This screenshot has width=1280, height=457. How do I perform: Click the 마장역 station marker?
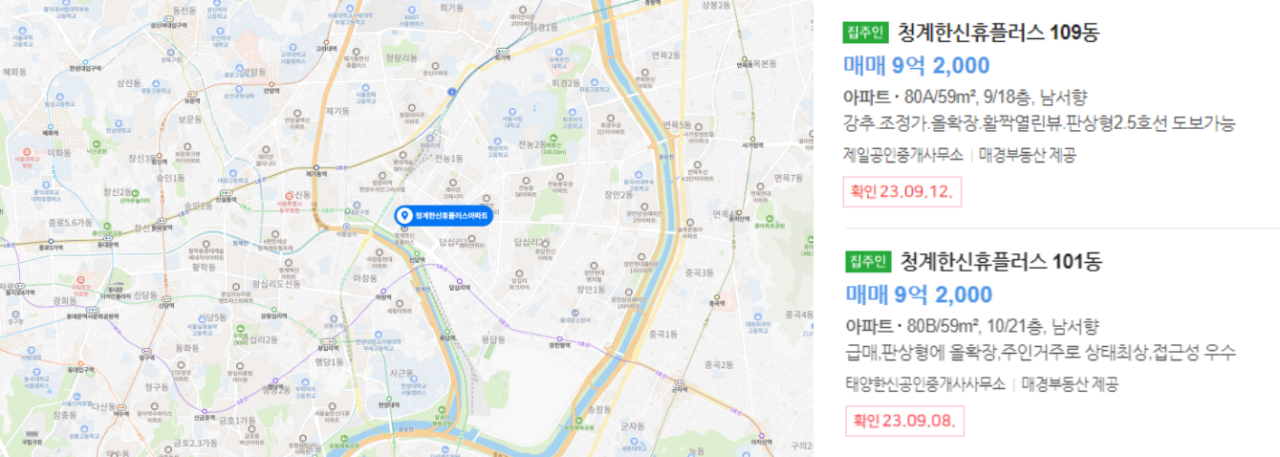tap(383, 291)
